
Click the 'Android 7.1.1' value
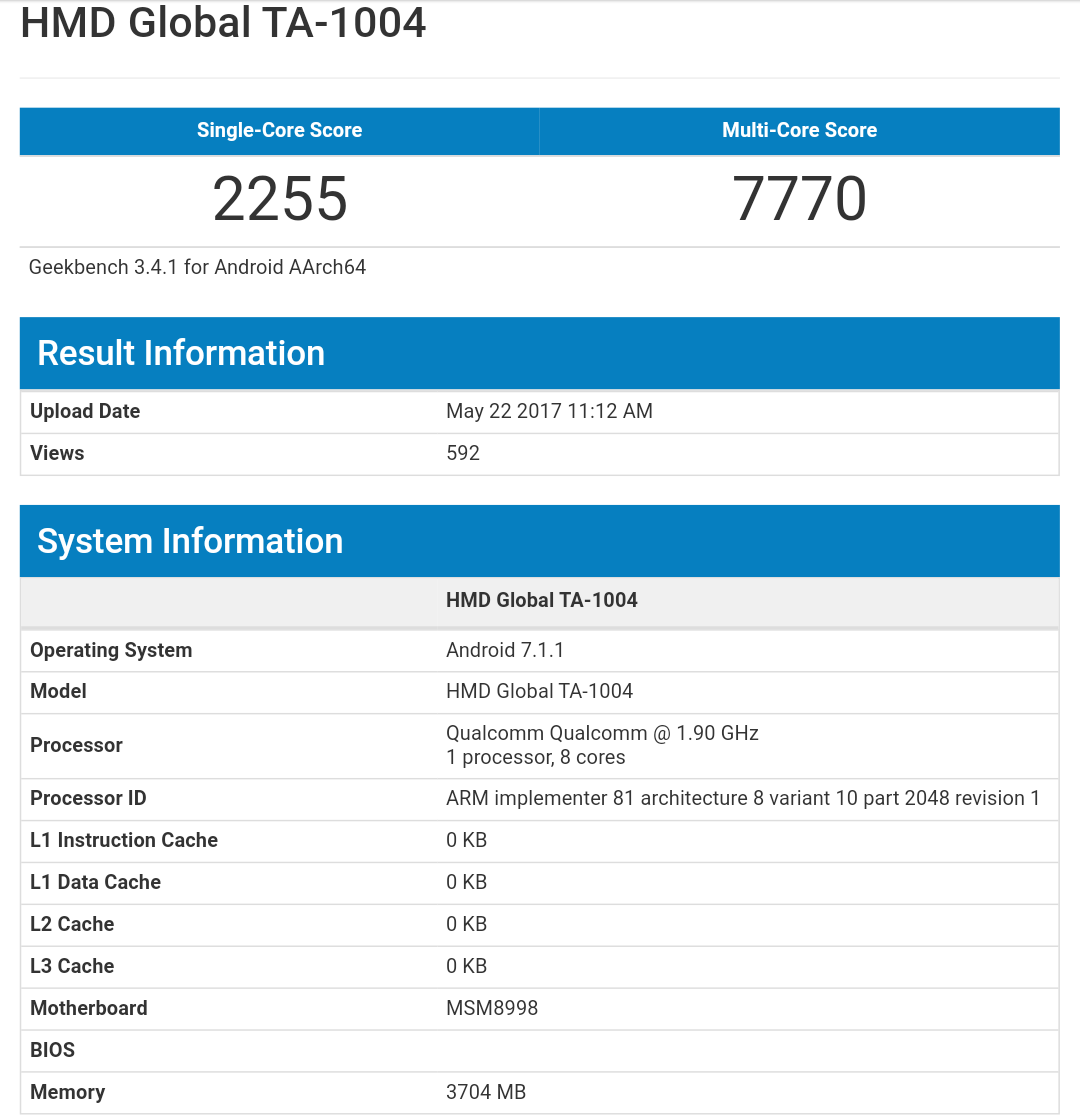pos(505,650)
